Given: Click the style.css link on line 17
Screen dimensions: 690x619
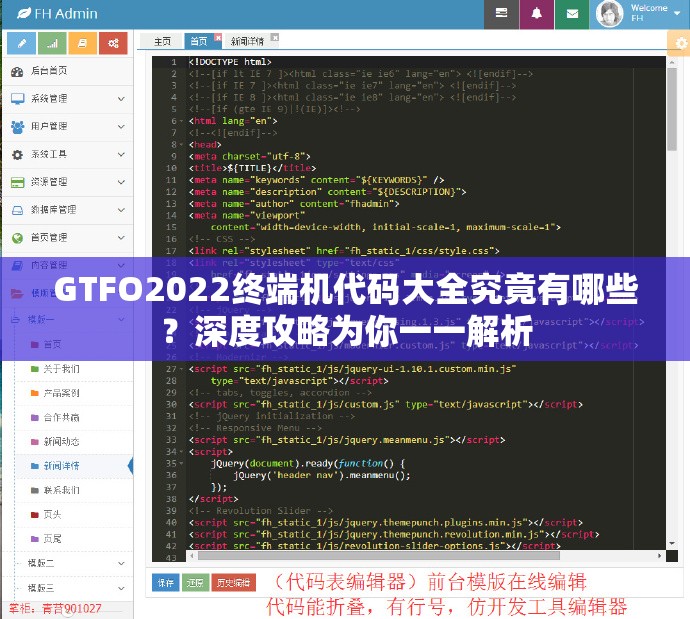Looking at the screenshot, I should (x=344, y=251).
